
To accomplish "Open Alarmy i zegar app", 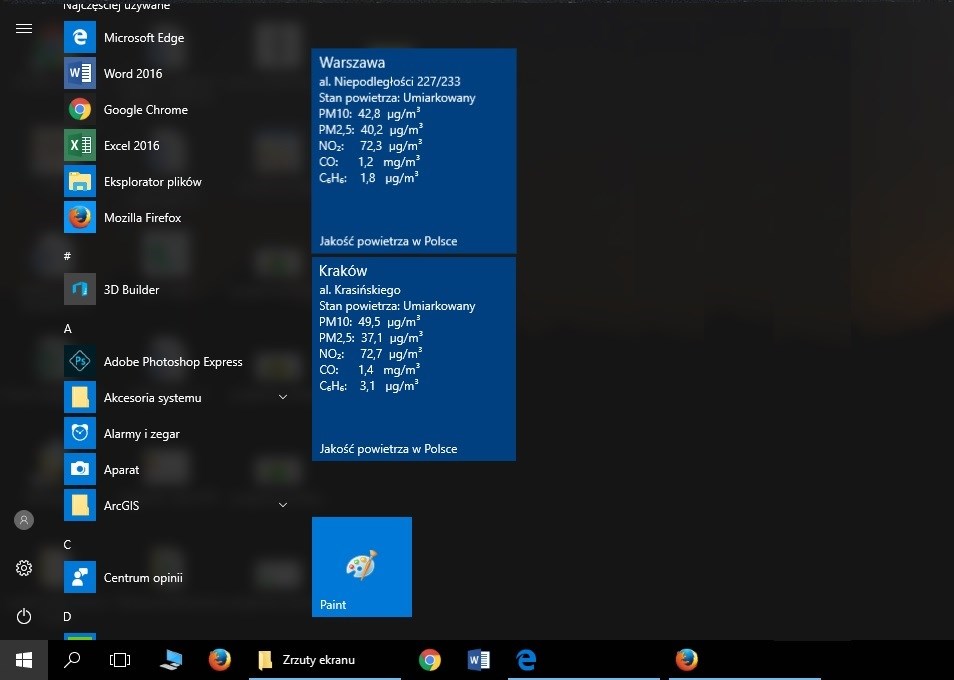I will tap(176, 433).
